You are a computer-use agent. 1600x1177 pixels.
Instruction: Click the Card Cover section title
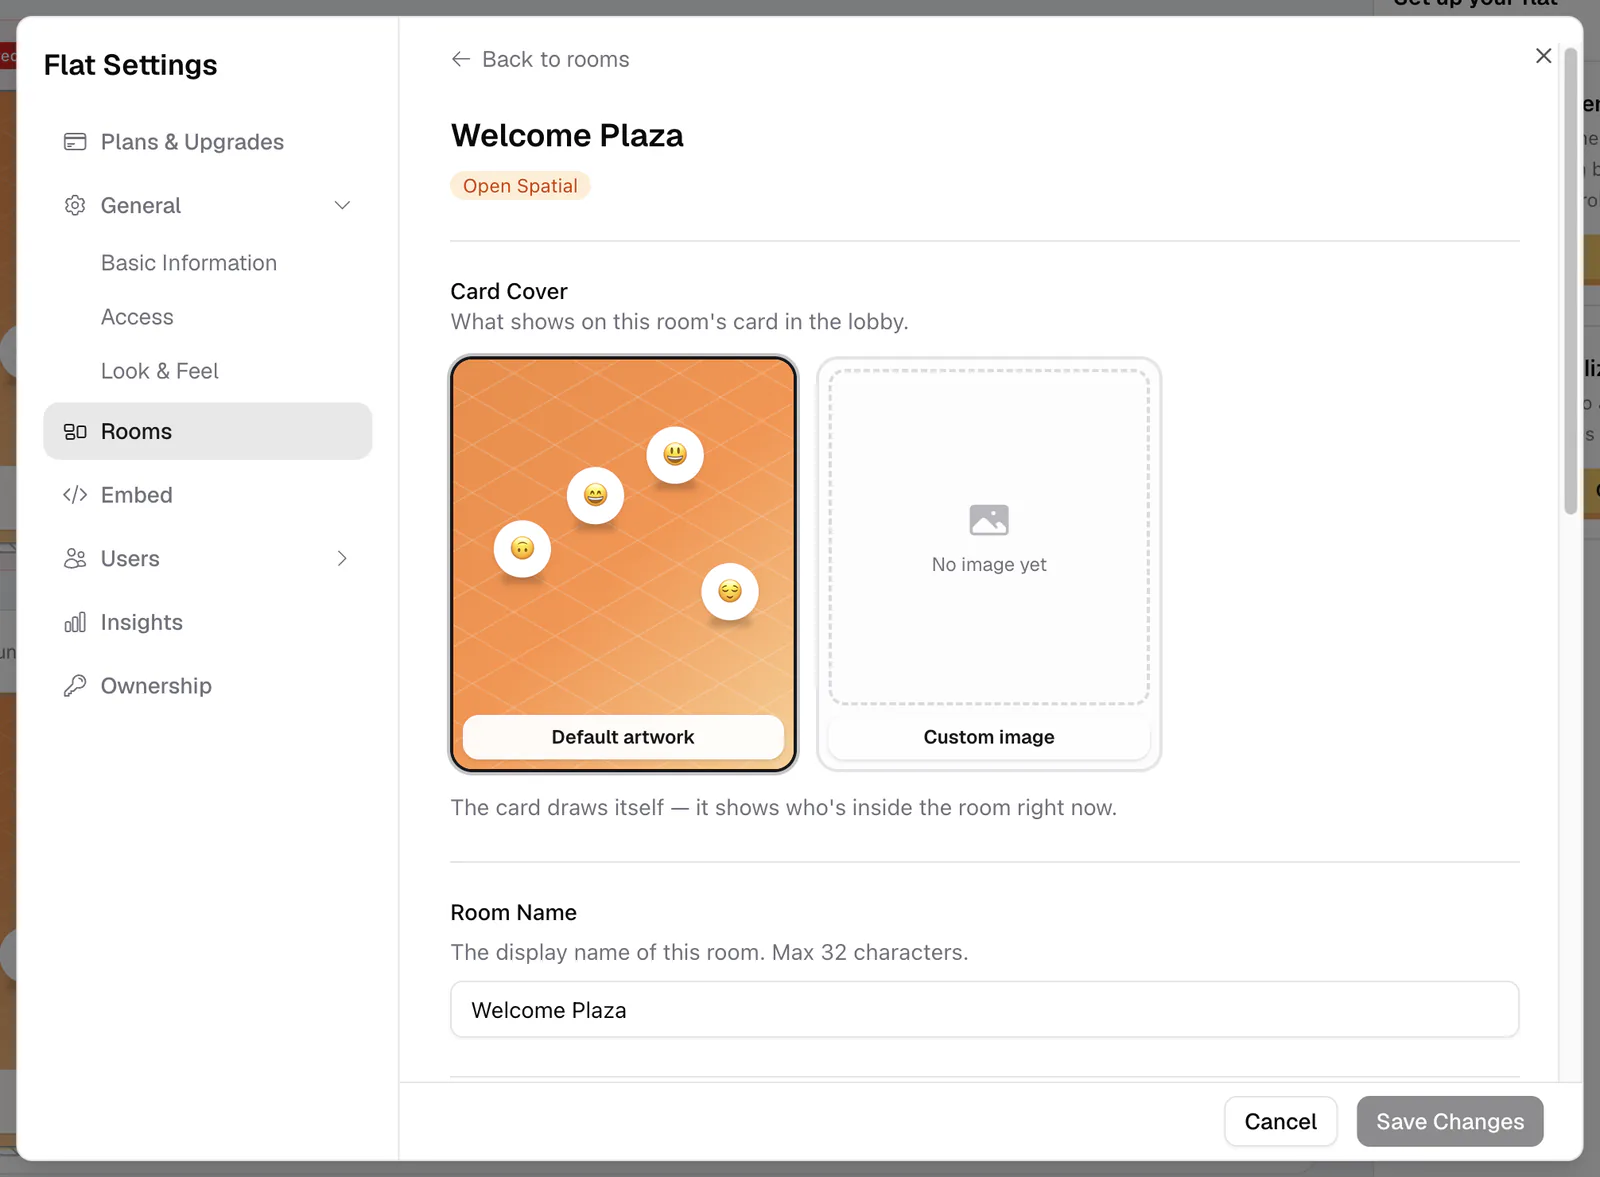509,291
